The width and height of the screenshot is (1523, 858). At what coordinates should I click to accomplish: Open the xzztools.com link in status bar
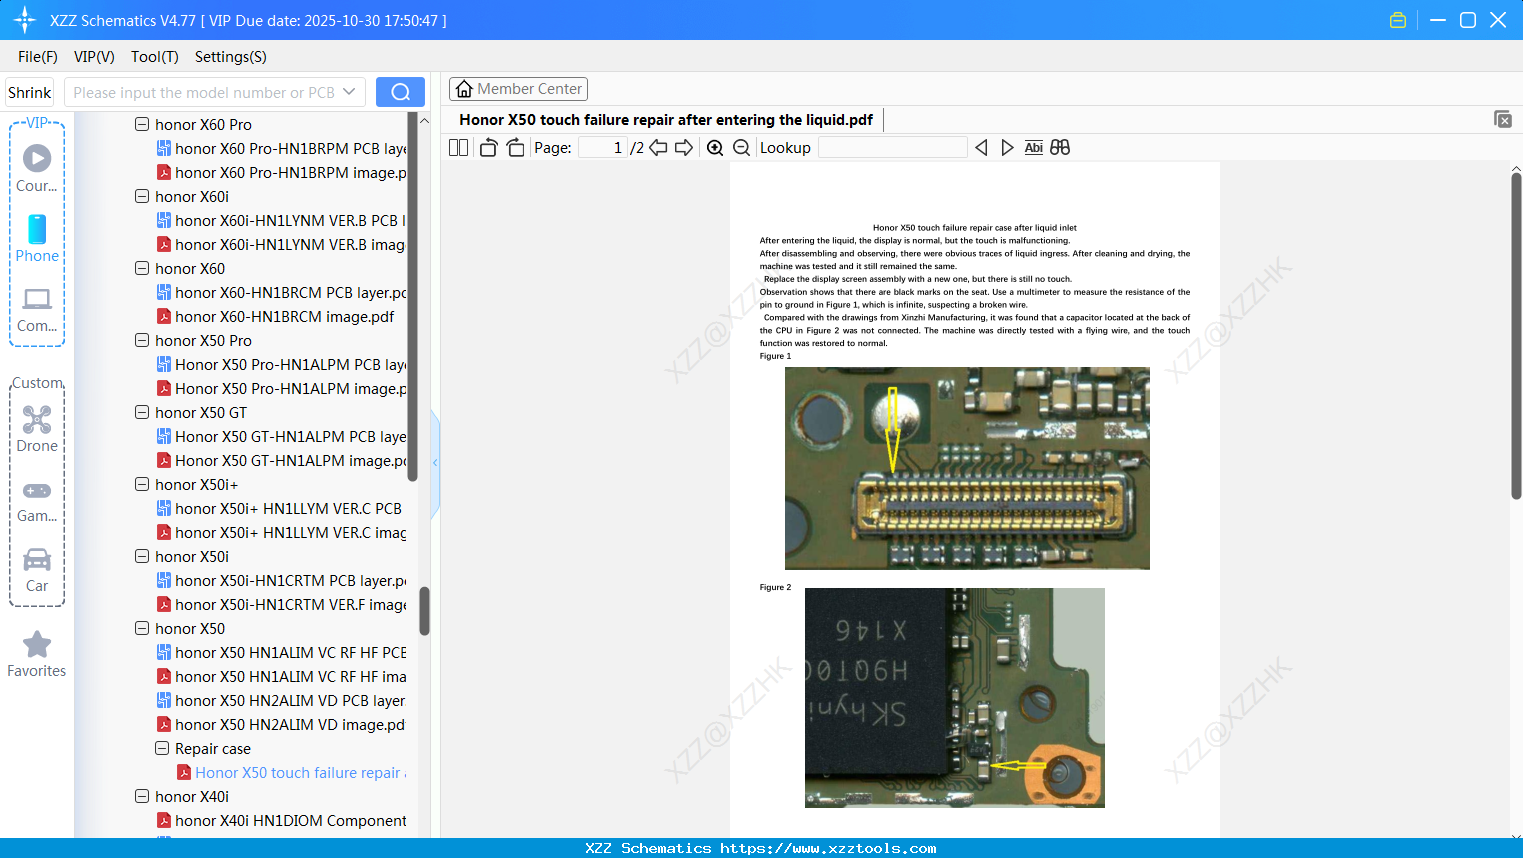pyautogui.click(x=828, y=848)
